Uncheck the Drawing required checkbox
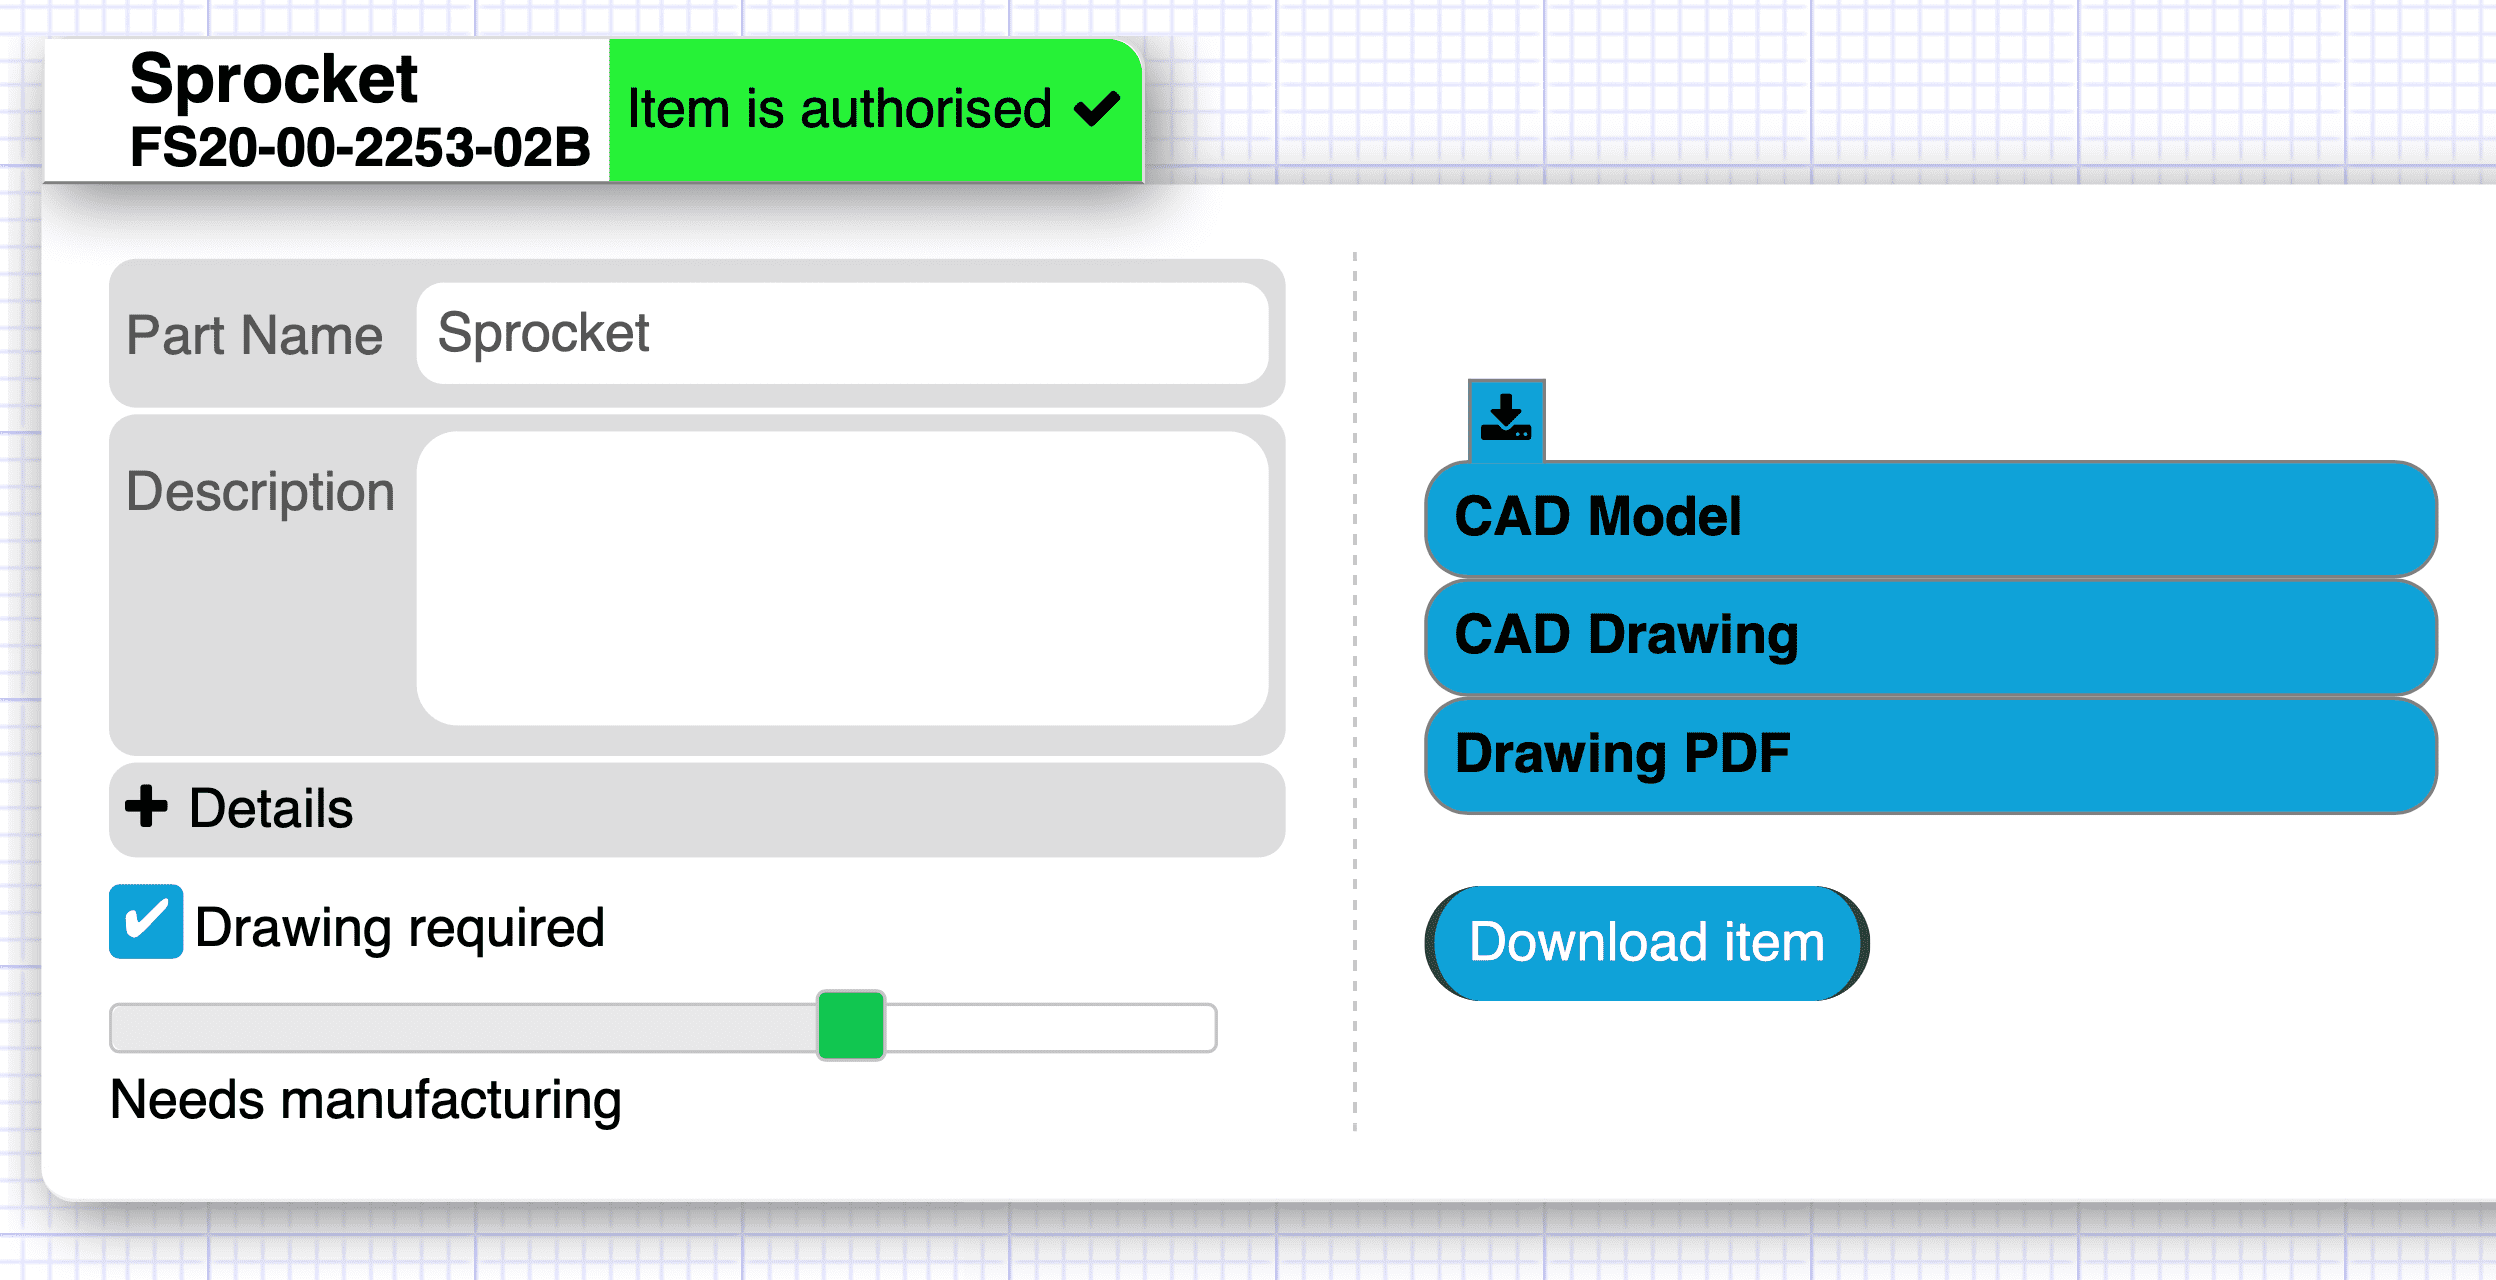Image resolution: width=2496 pixels, height=1280 pixels. (x=146, y=921)
